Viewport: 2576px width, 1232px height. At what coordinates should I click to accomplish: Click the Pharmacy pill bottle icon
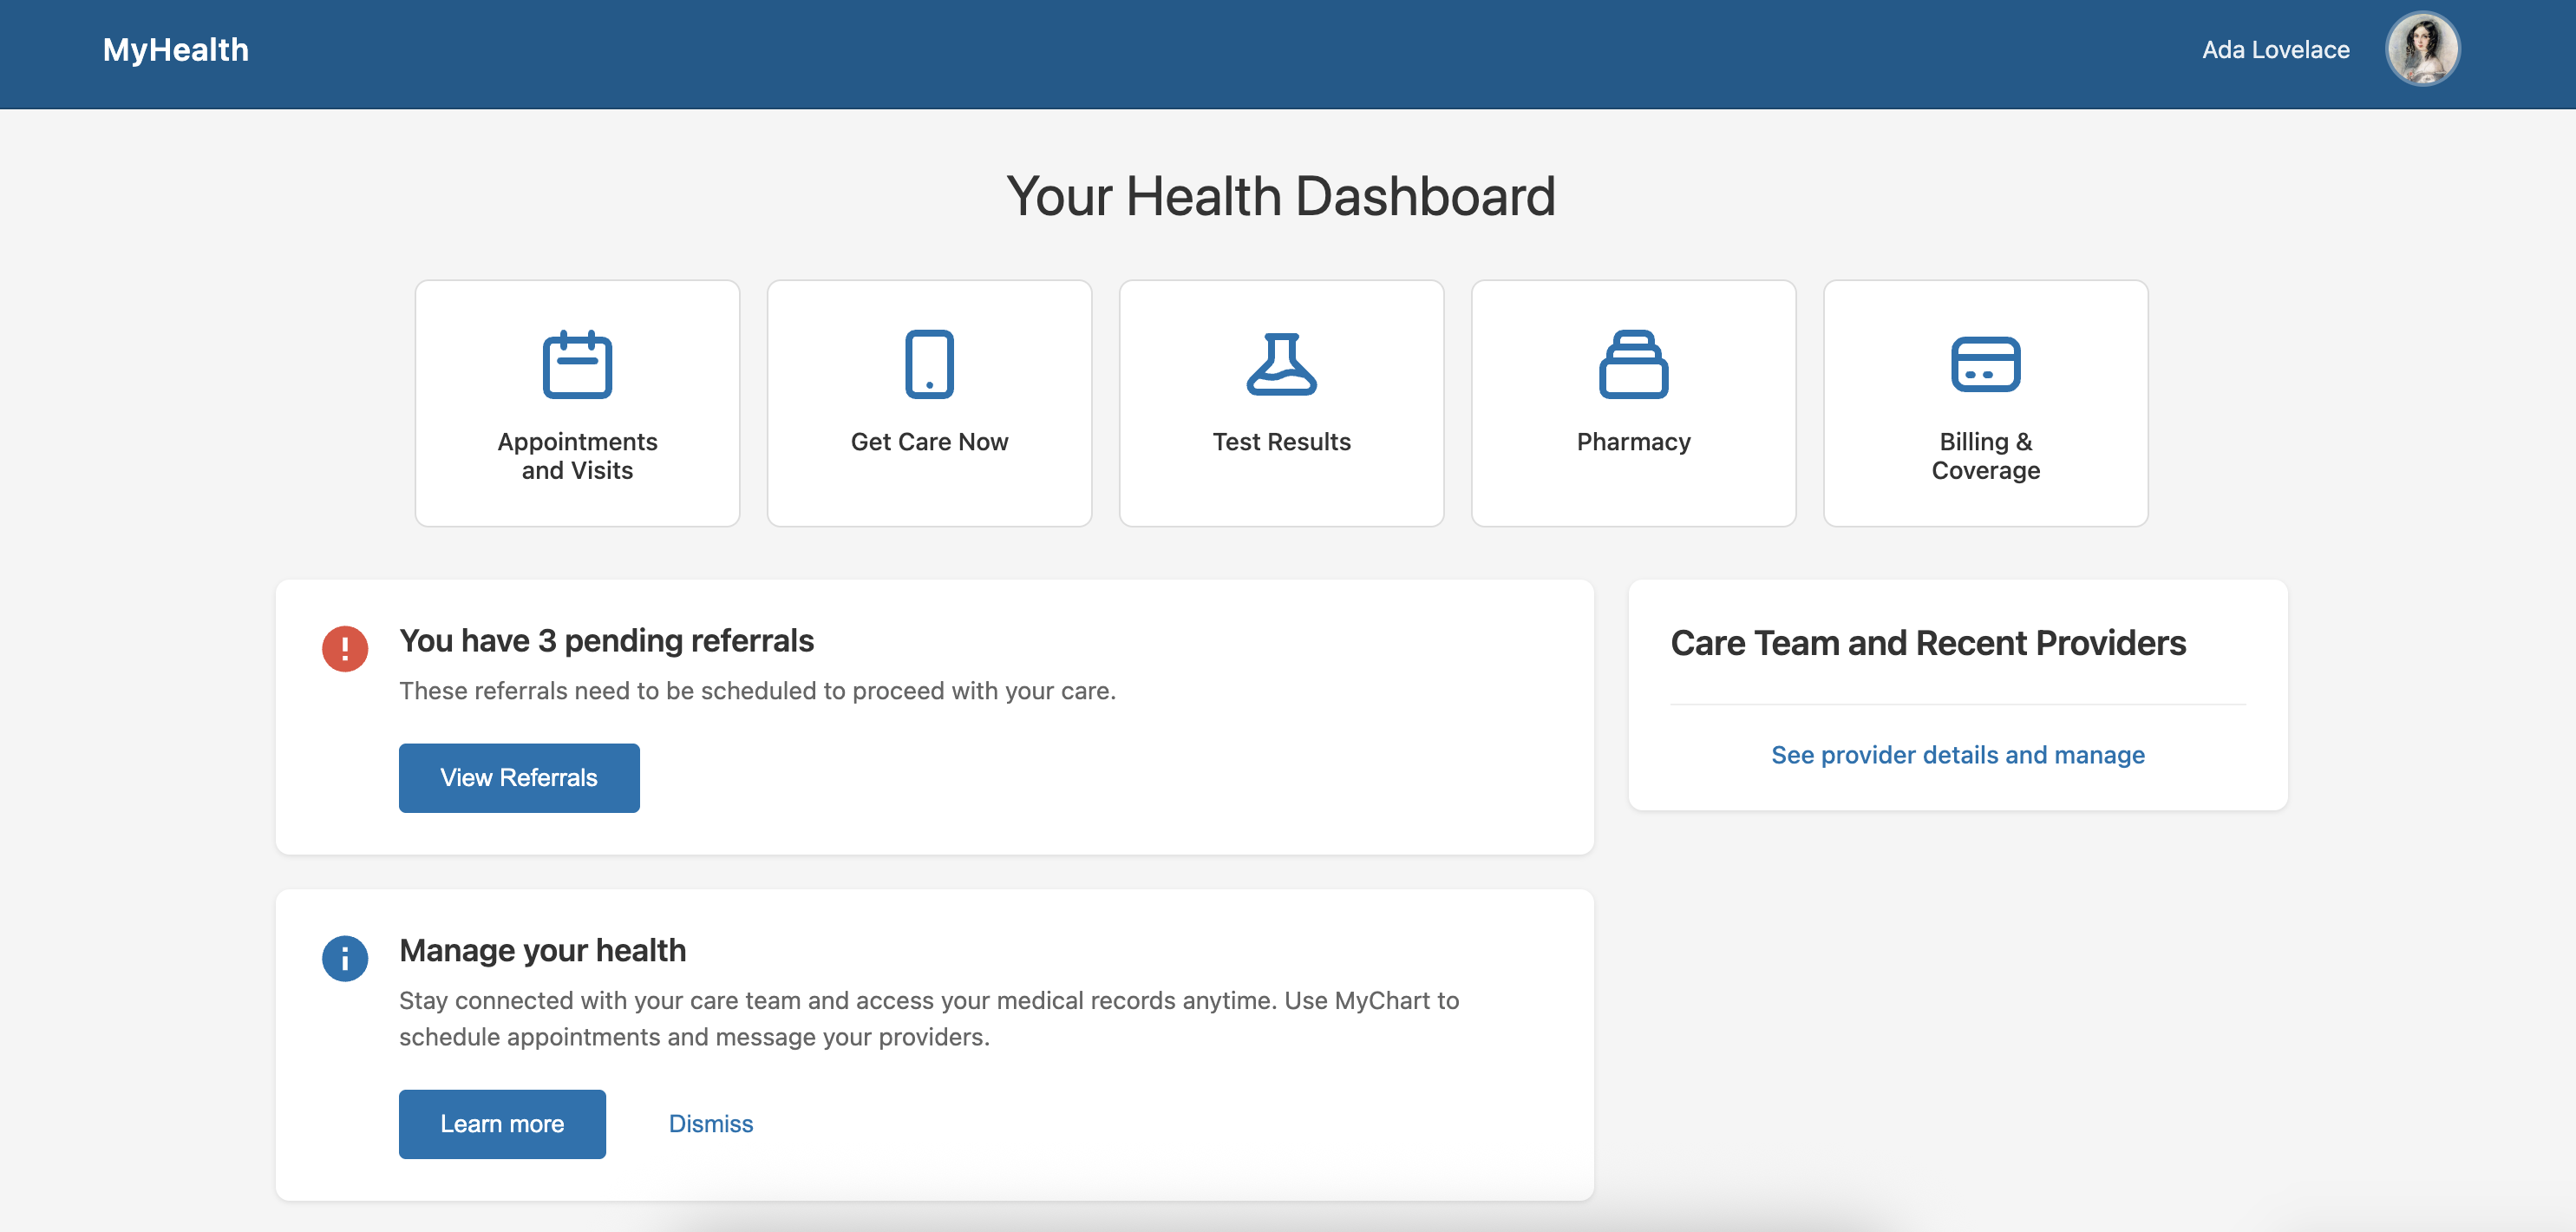pyautogui.click(x=1633, y=364)
